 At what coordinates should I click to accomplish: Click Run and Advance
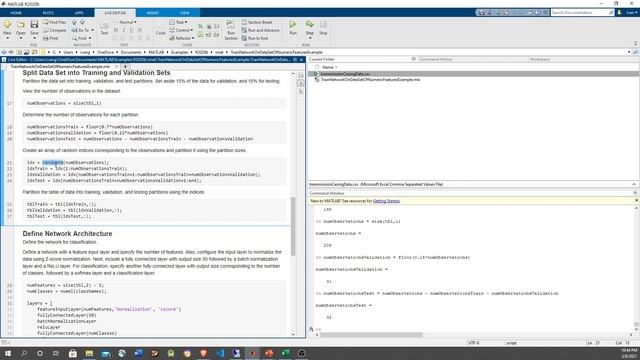point(260,30)
